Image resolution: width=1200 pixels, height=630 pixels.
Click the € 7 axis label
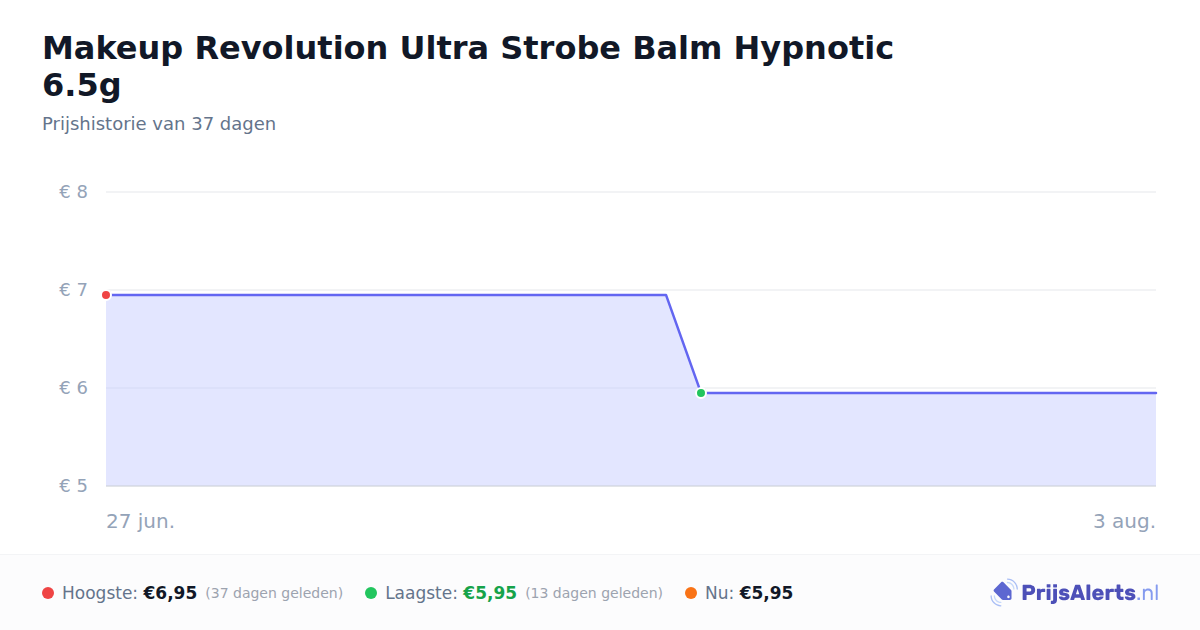pyautogui.click(x=73, y=290)
